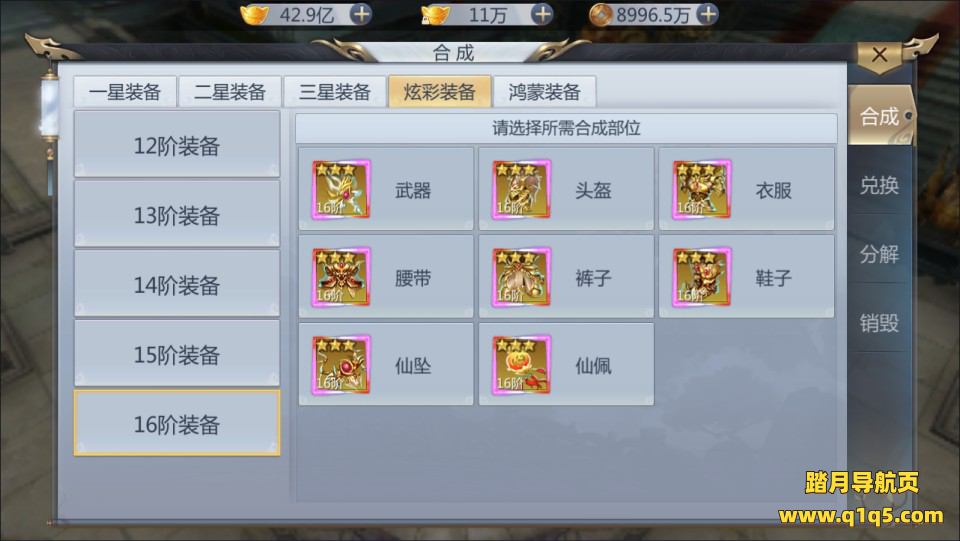The width and height of the screenshot is (960, 541).
Task: Add coins with plus beside 8996.5万
Action: (x=707, y=14)
